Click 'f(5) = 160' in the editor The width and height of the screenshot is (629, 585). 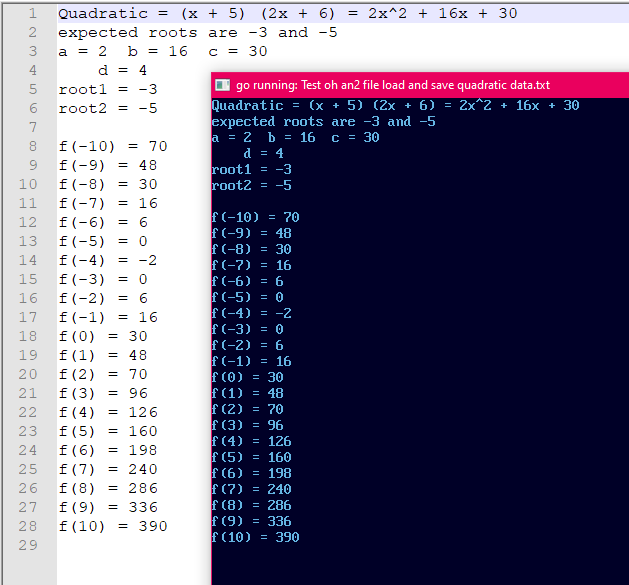(x=108, y=431)
